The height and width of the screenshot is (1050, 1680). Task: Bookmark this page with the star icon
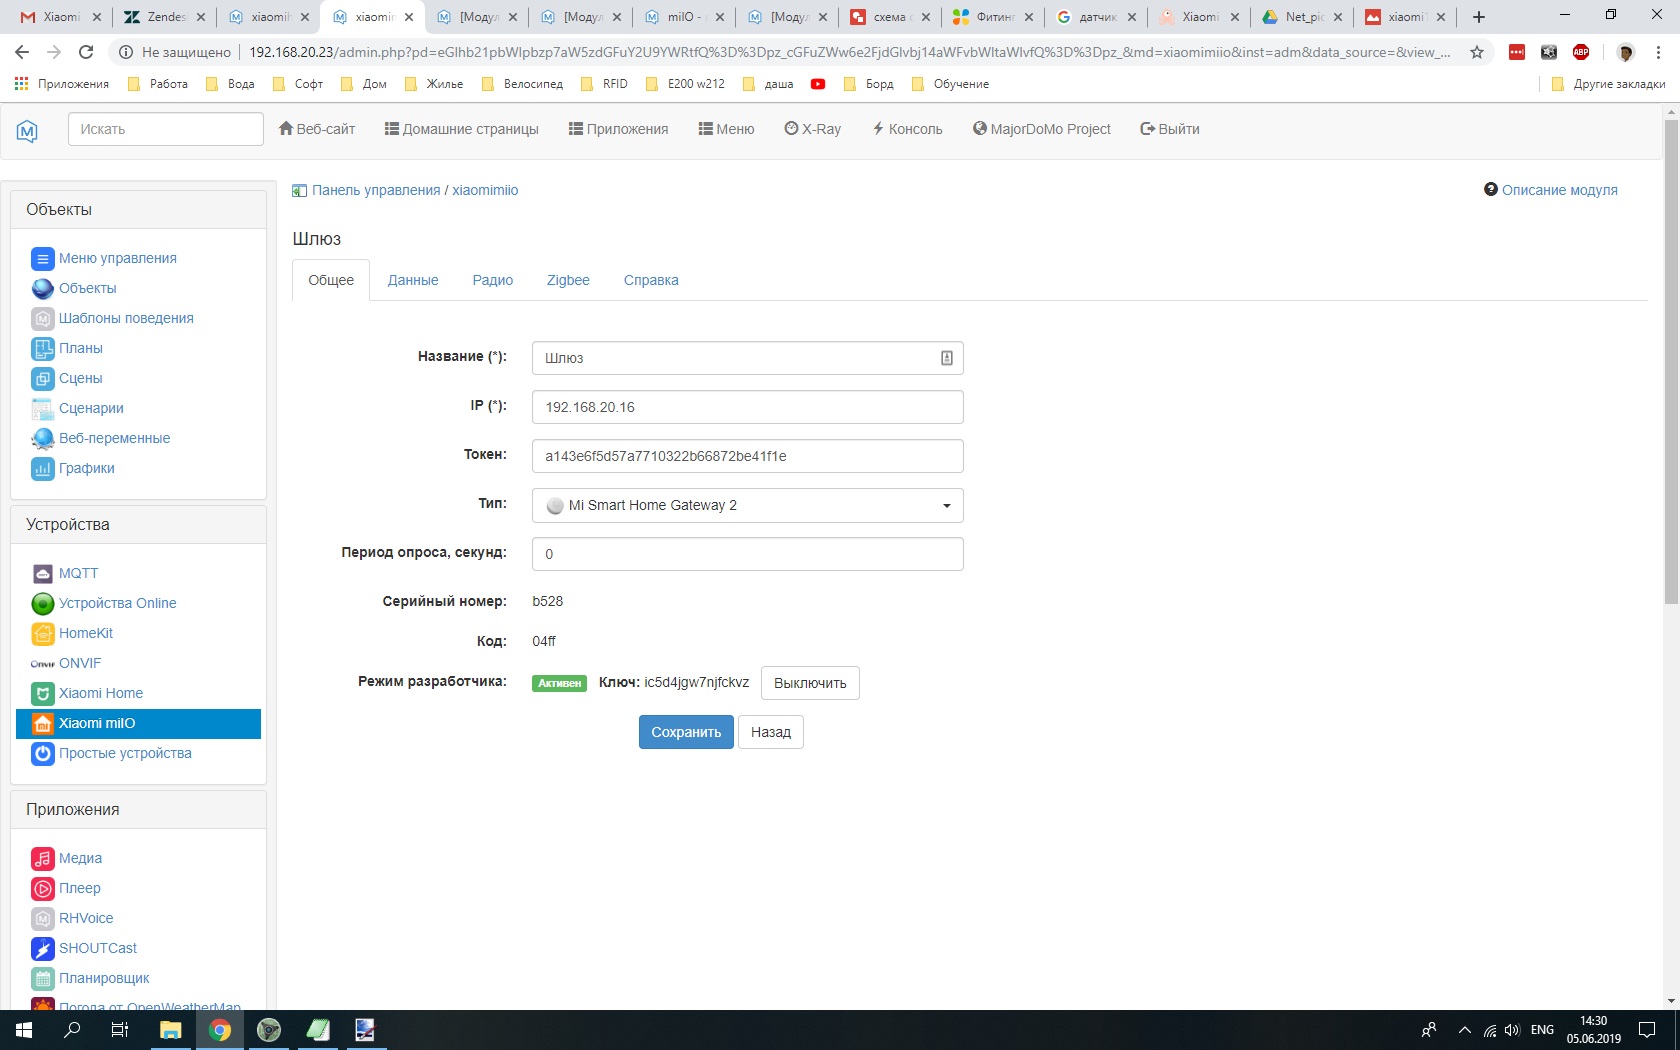[x=1477, y=52]
